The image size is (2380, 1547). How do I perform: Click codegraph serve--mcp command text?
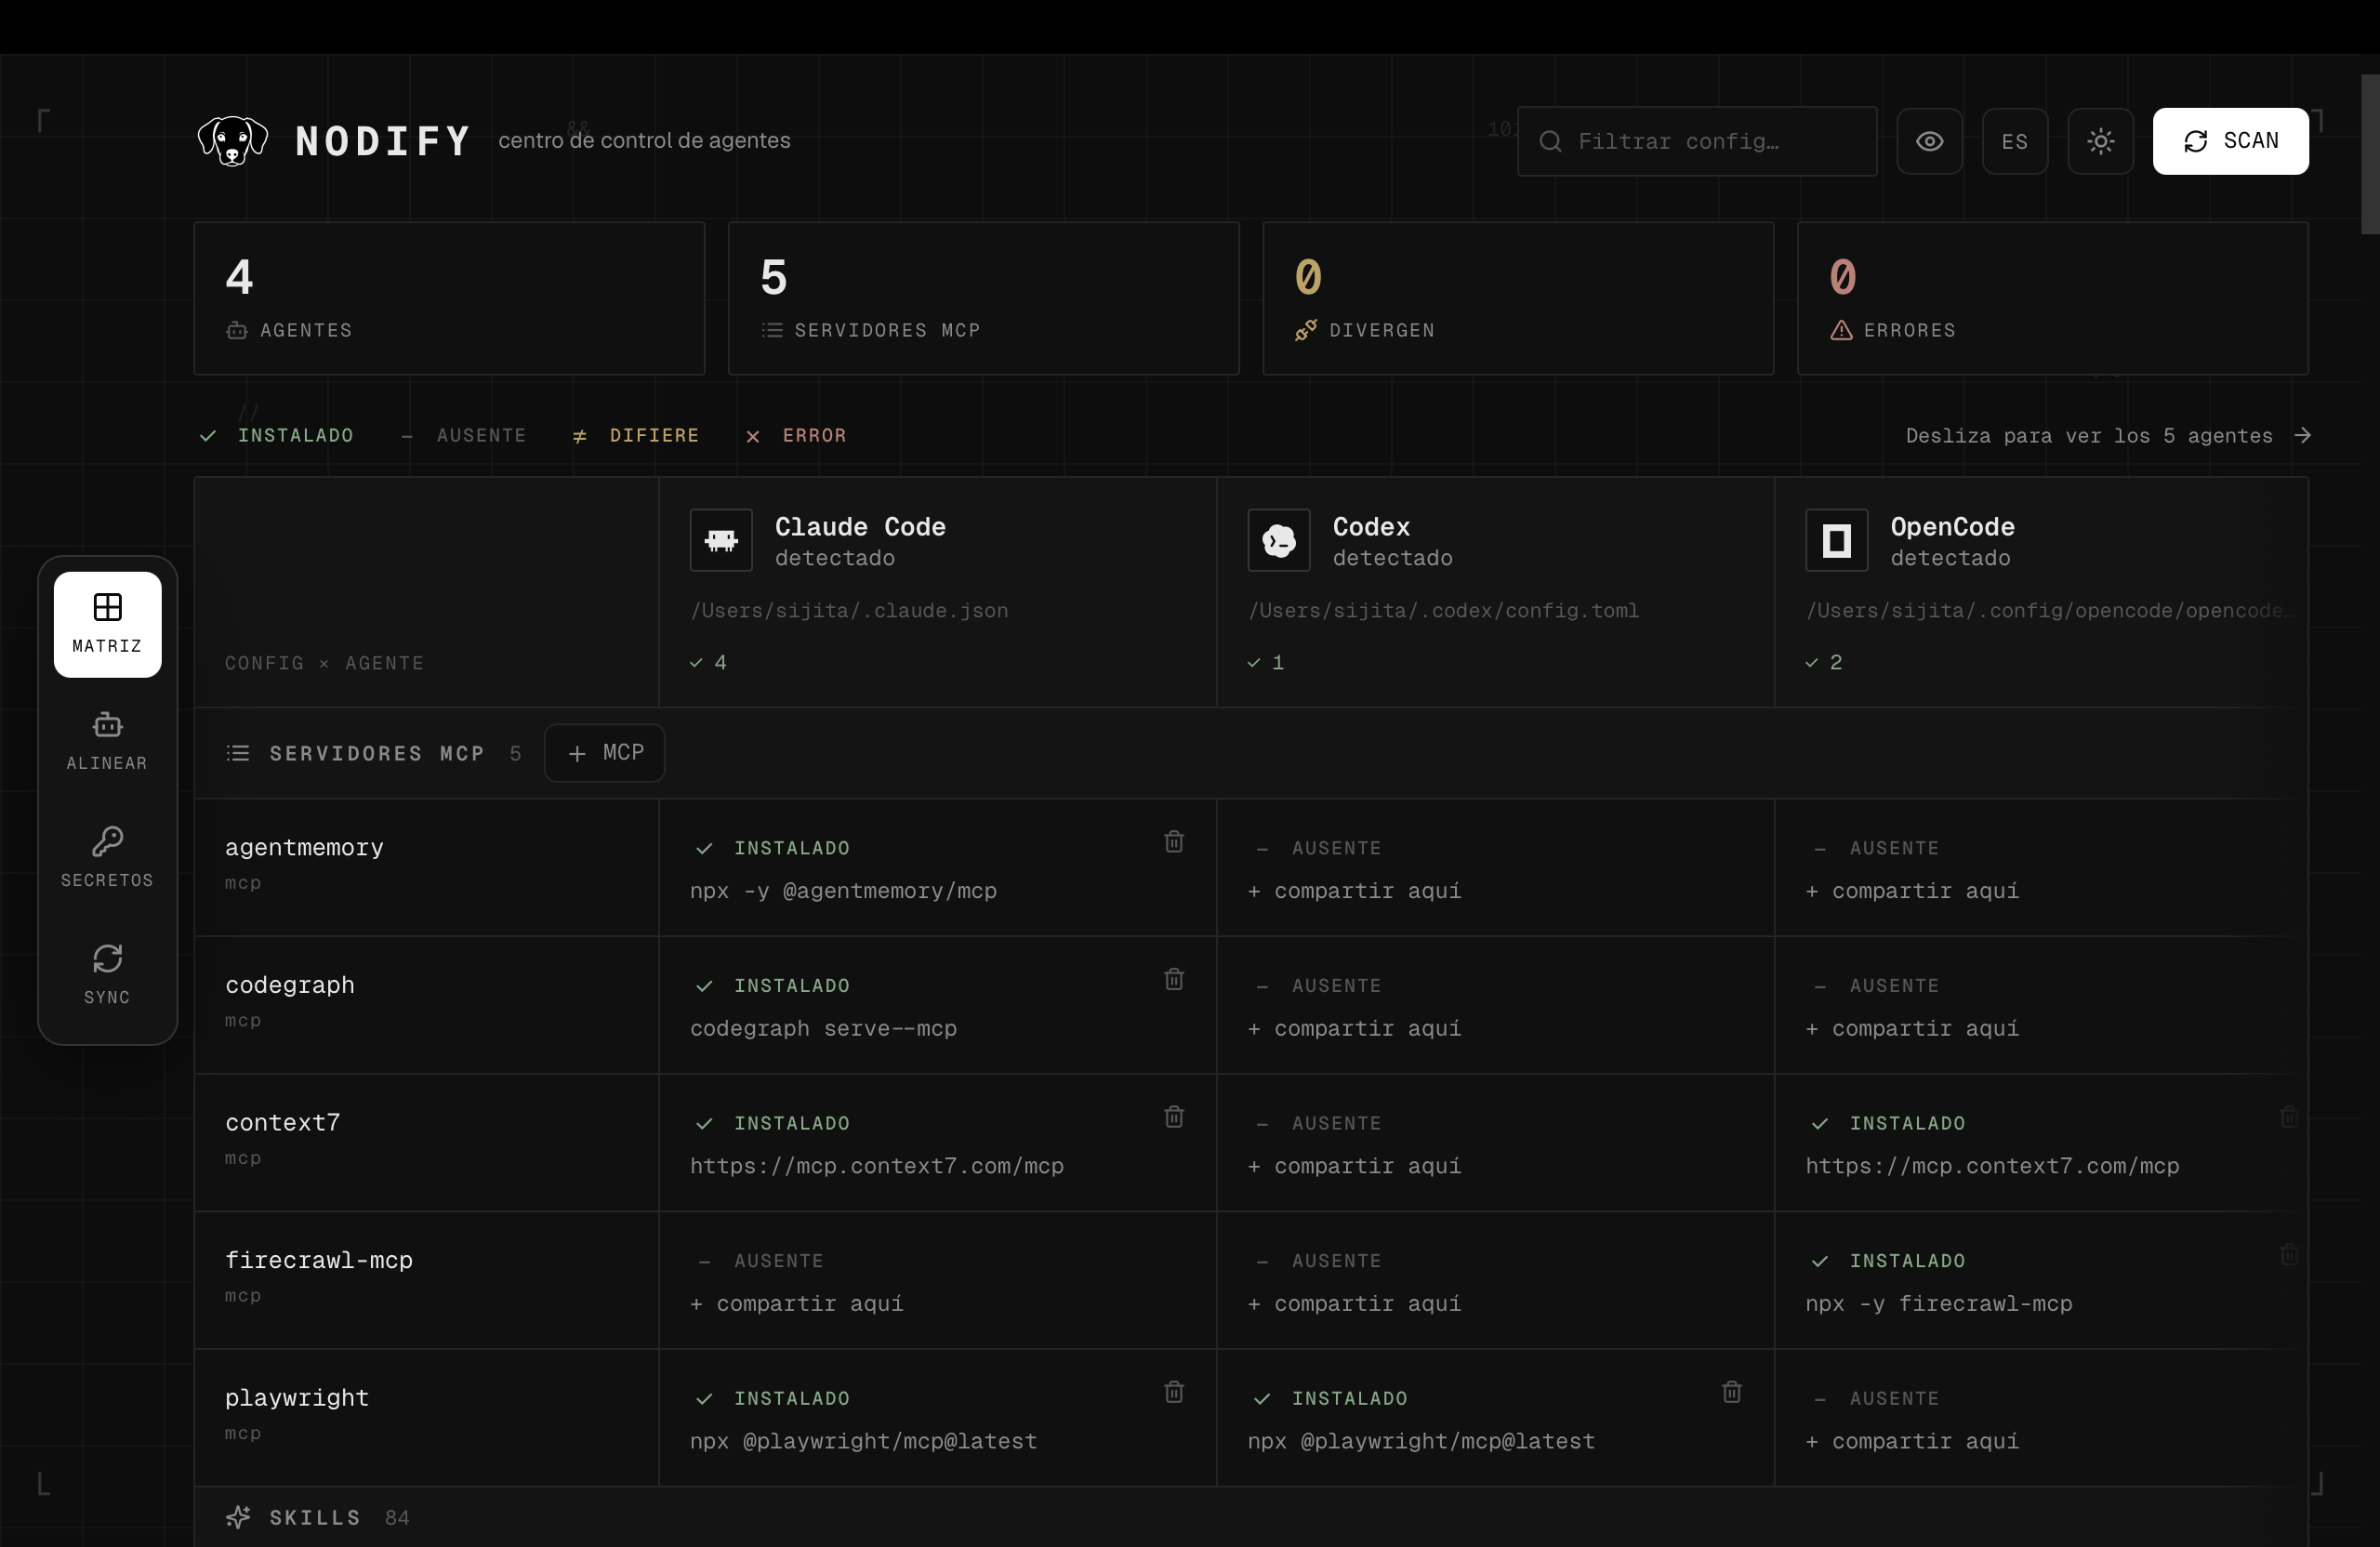point(823,1029)
